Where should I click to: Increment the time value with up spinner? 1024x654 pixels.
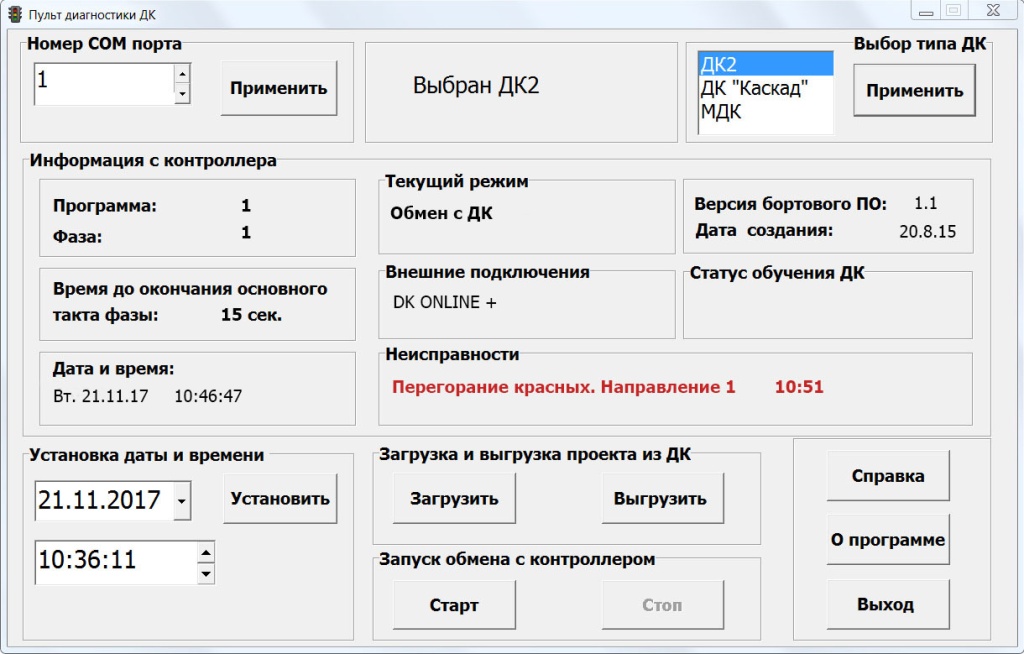pos(206,551)
